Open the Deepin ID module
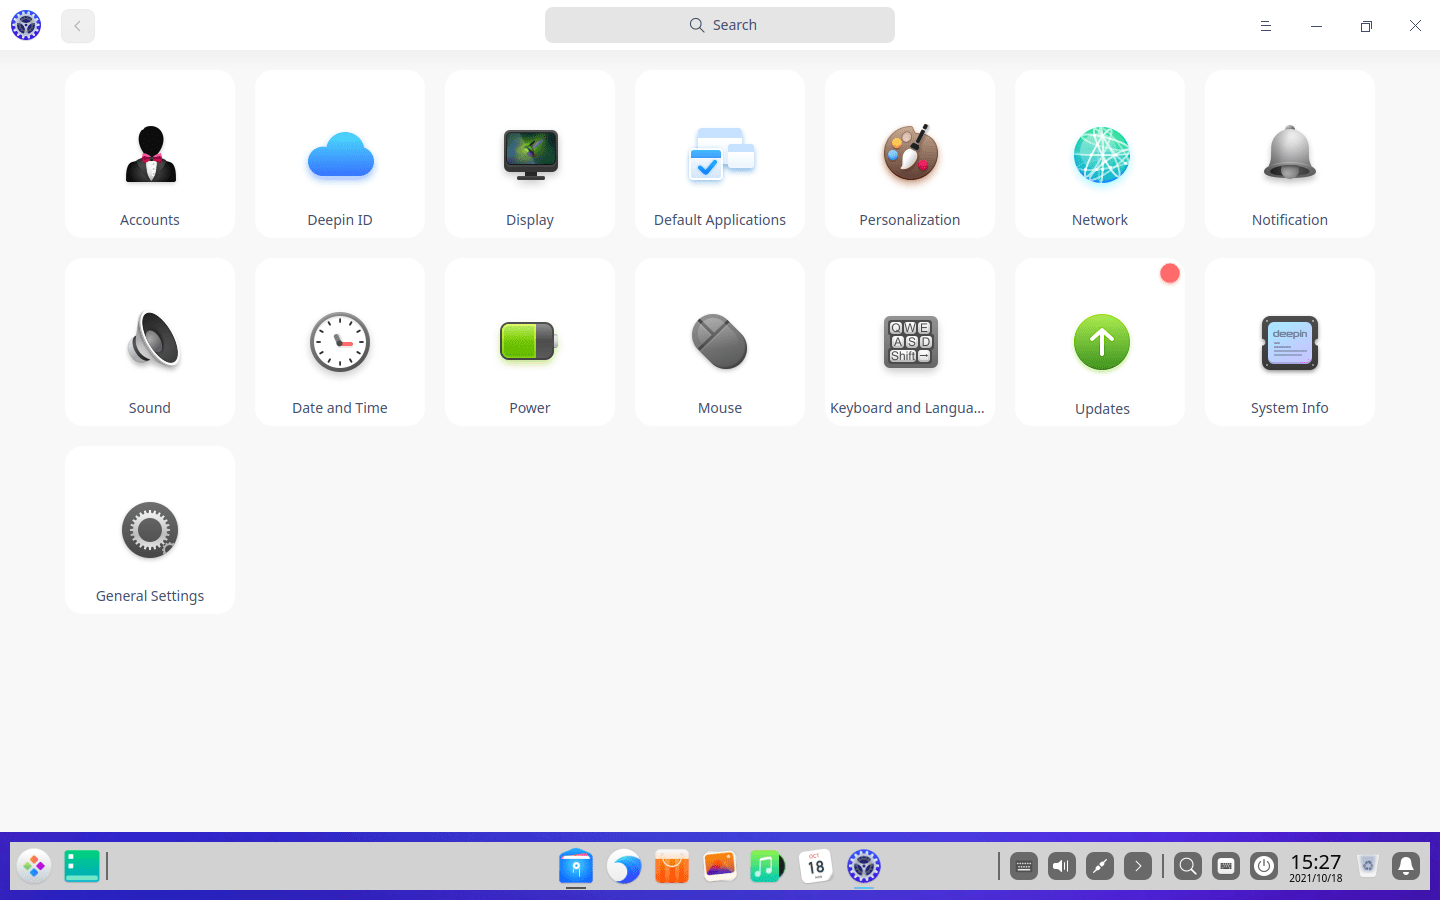Screen dimensions: 1440x900 (x=339, y=154)
